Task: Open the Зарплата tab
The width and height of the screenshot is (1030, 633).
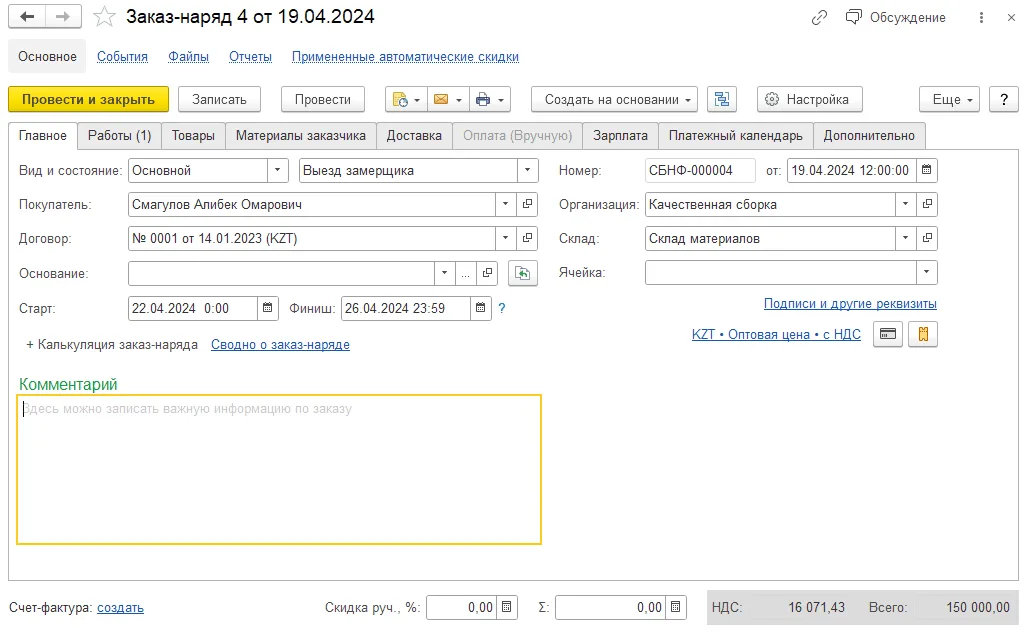Action: (x=620, y=136)
